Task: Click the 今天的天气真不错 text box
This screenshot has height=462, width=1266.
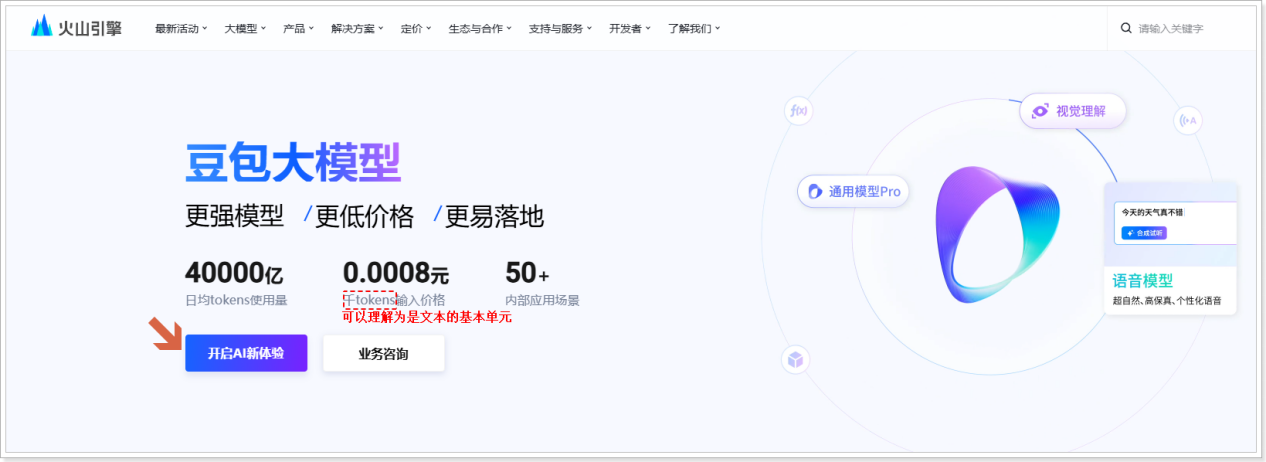Action: tap(1176, 223)
